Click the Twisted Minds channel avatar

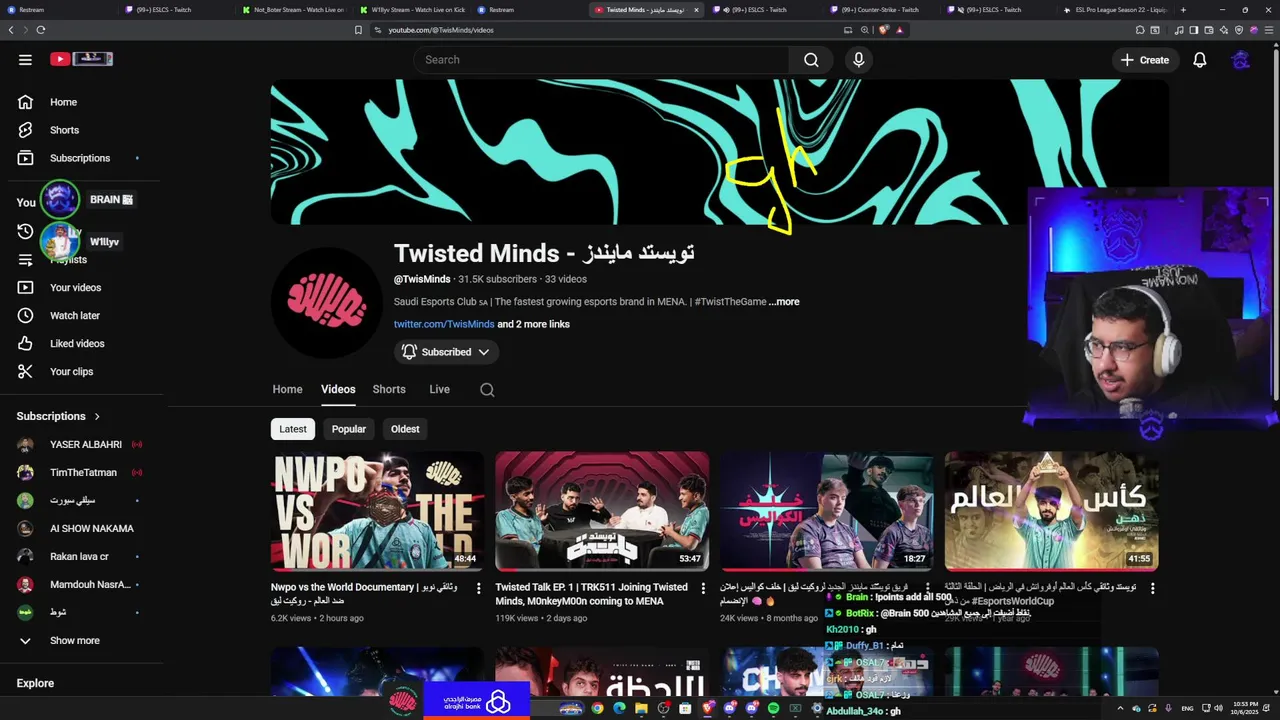(328, 301)
